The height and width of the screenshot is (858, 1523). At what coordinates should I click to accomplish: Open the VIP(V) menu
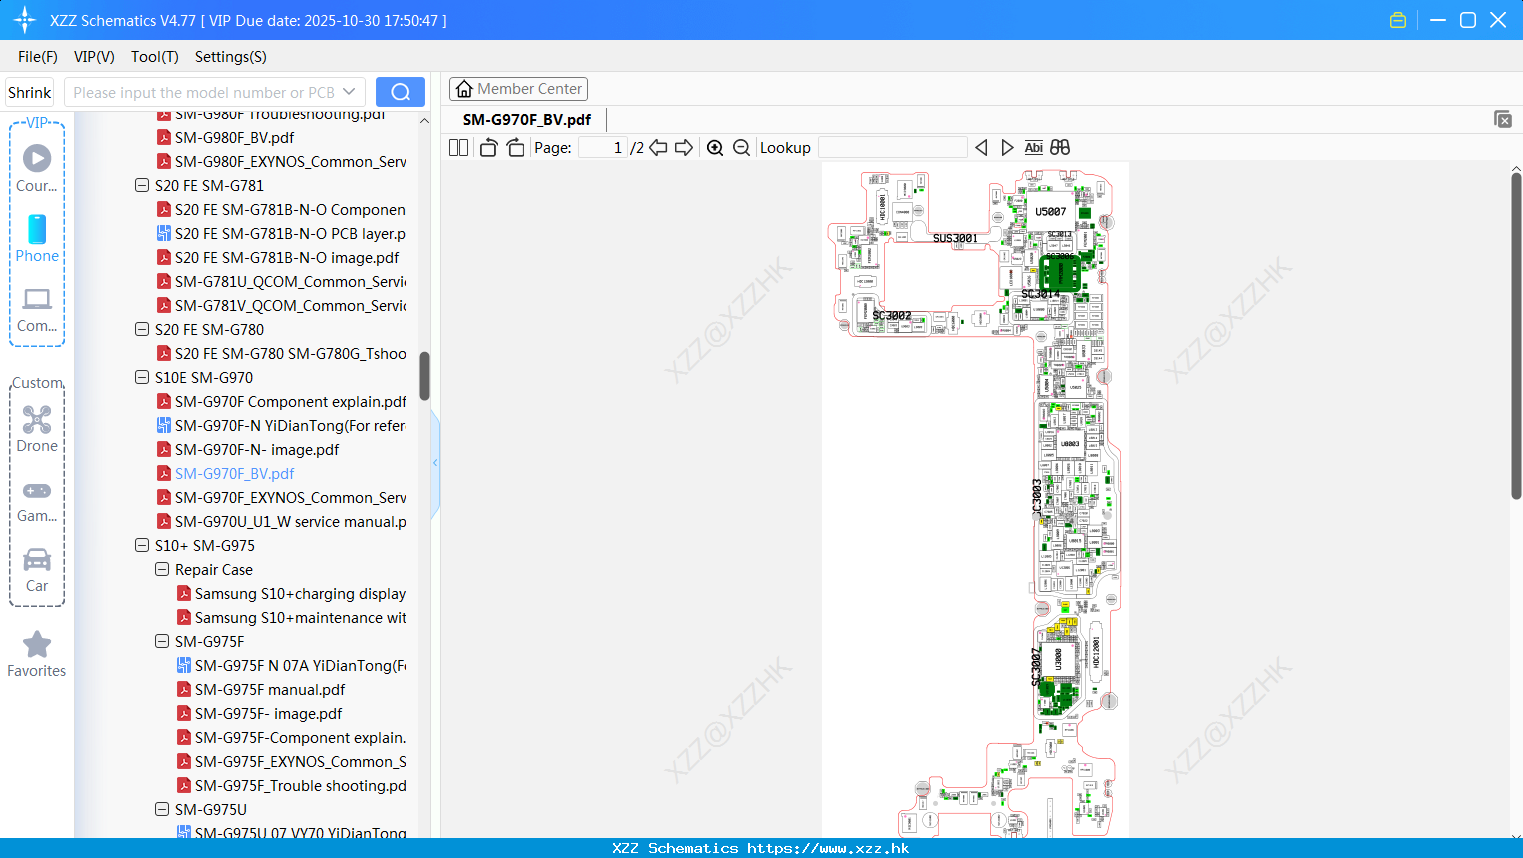tap(94, 57)
